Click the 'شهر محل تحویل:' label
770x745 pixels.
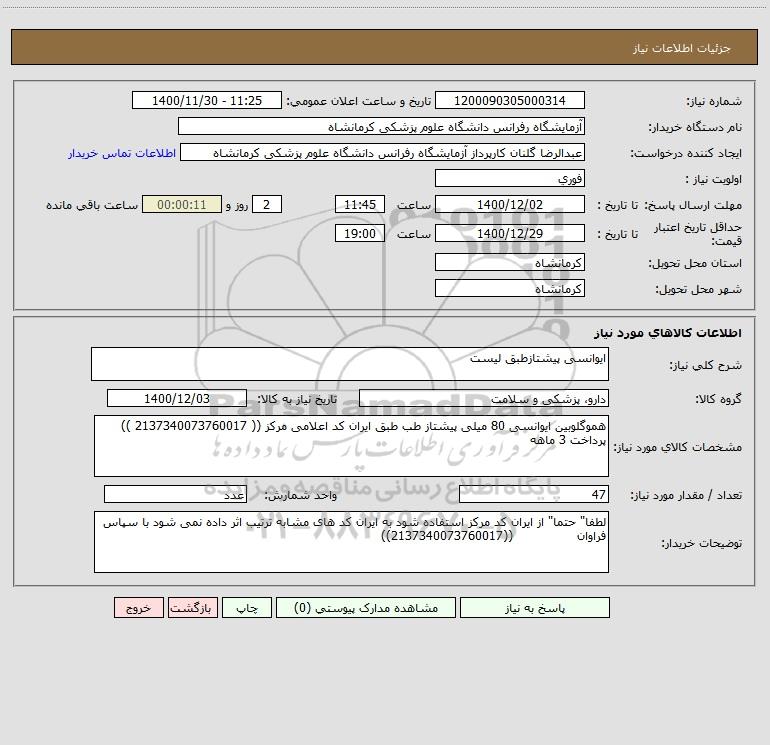coord(699,290)
